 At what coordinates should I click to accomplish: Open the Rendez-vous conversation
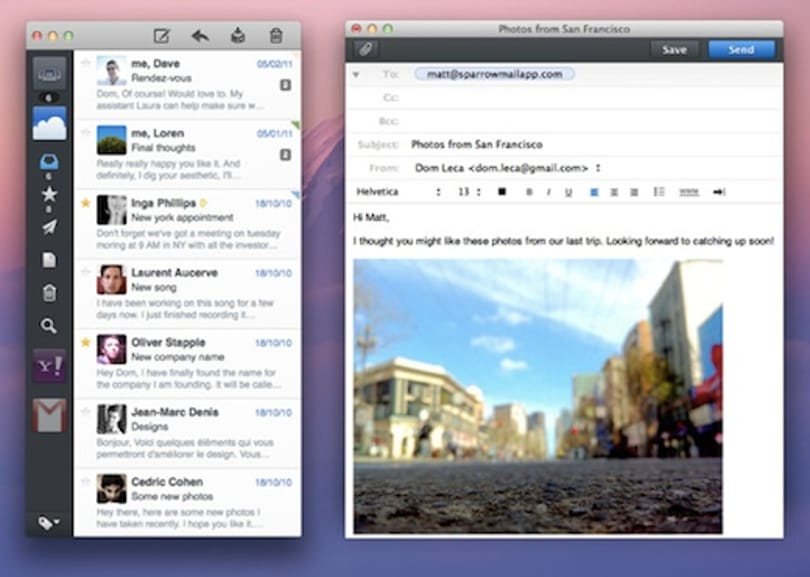(x=188, y=85)
